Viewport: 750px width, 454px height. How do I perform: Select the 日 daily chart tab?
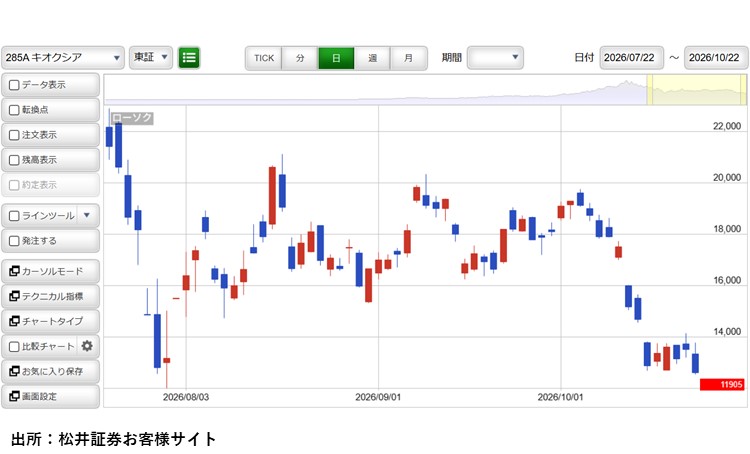(336, 58)
